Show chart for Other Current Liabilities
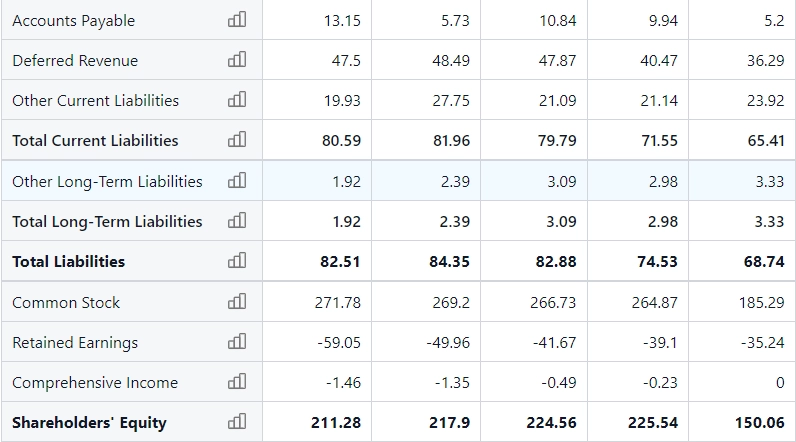 237,100
